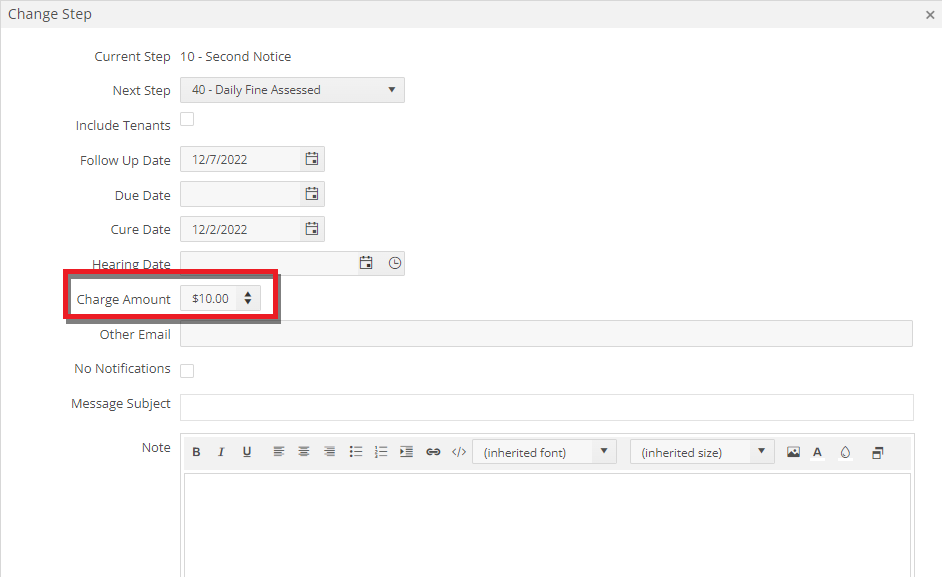Toggle underline formatting in Note editor

pyautogui.click(x=247, y=452)
